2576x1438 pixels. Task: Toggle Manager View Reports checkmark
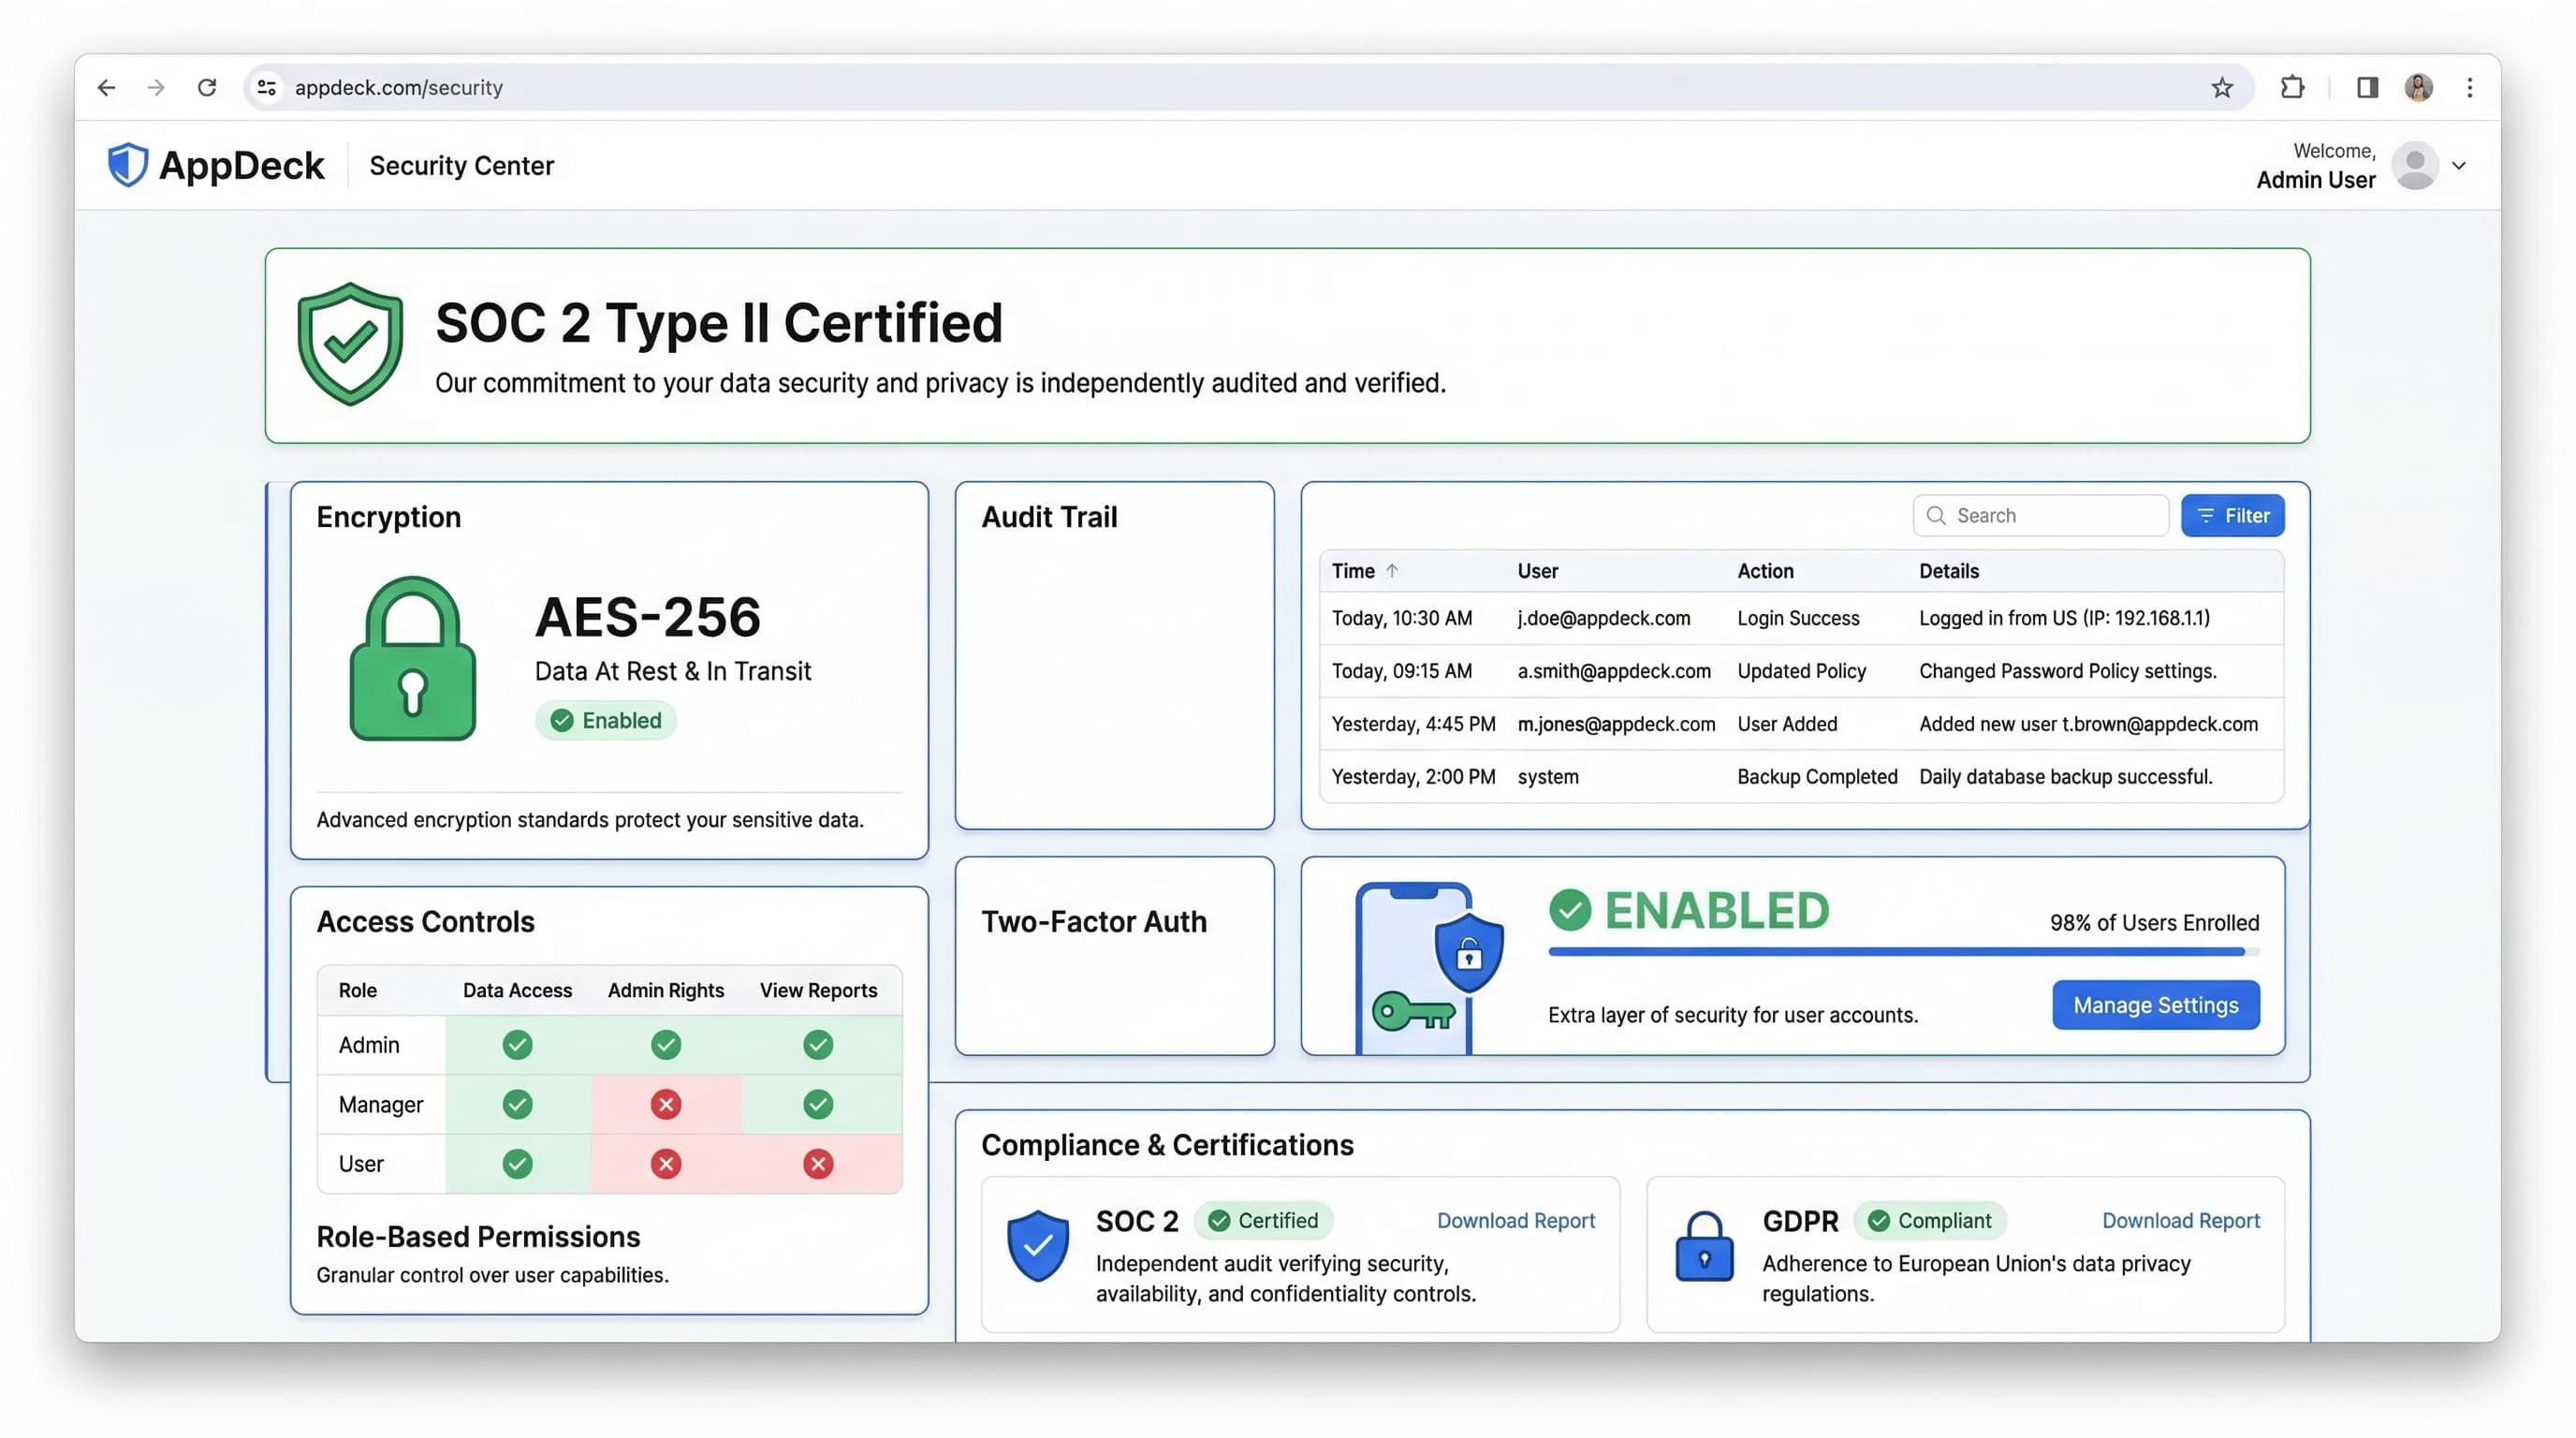tap(817, 1104)
